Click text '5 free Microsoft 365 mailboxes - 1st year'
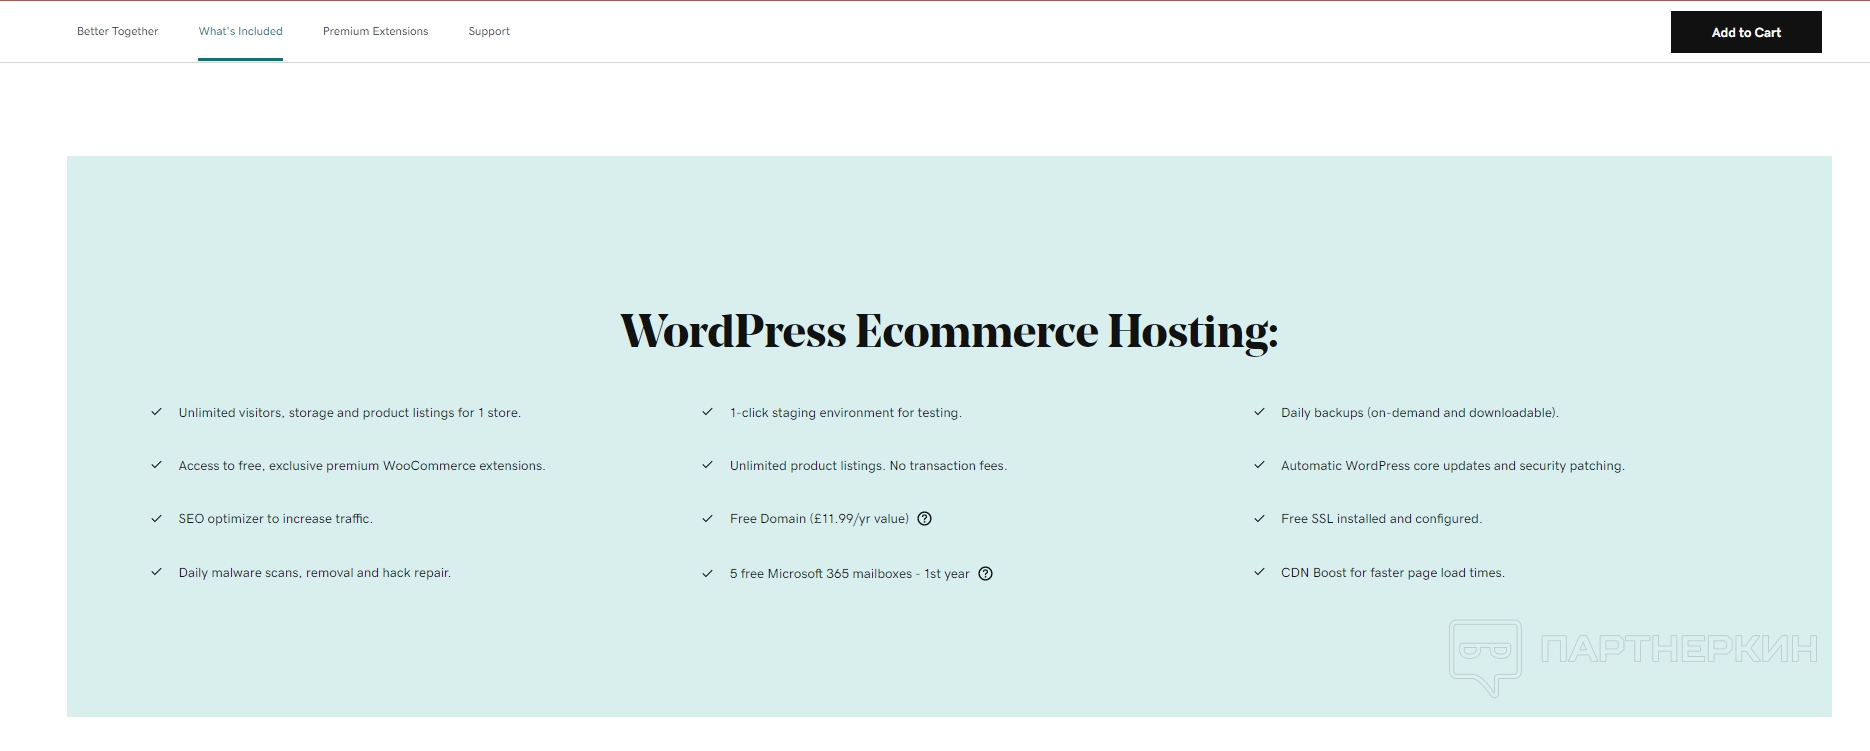 point(850,573)
